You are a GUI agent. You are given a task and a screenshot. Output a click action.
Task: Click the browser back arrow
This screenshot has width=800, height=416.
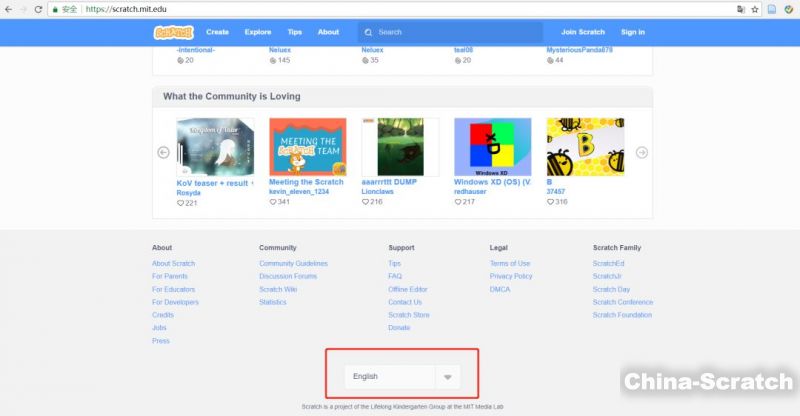[8, 9]
